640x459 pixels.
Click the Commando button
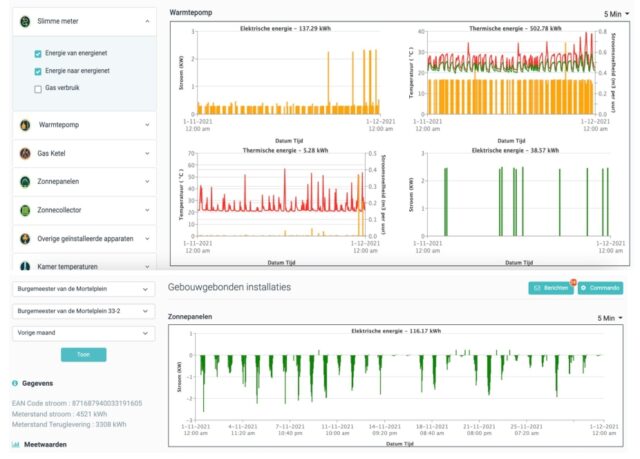(x=600, y=288)
